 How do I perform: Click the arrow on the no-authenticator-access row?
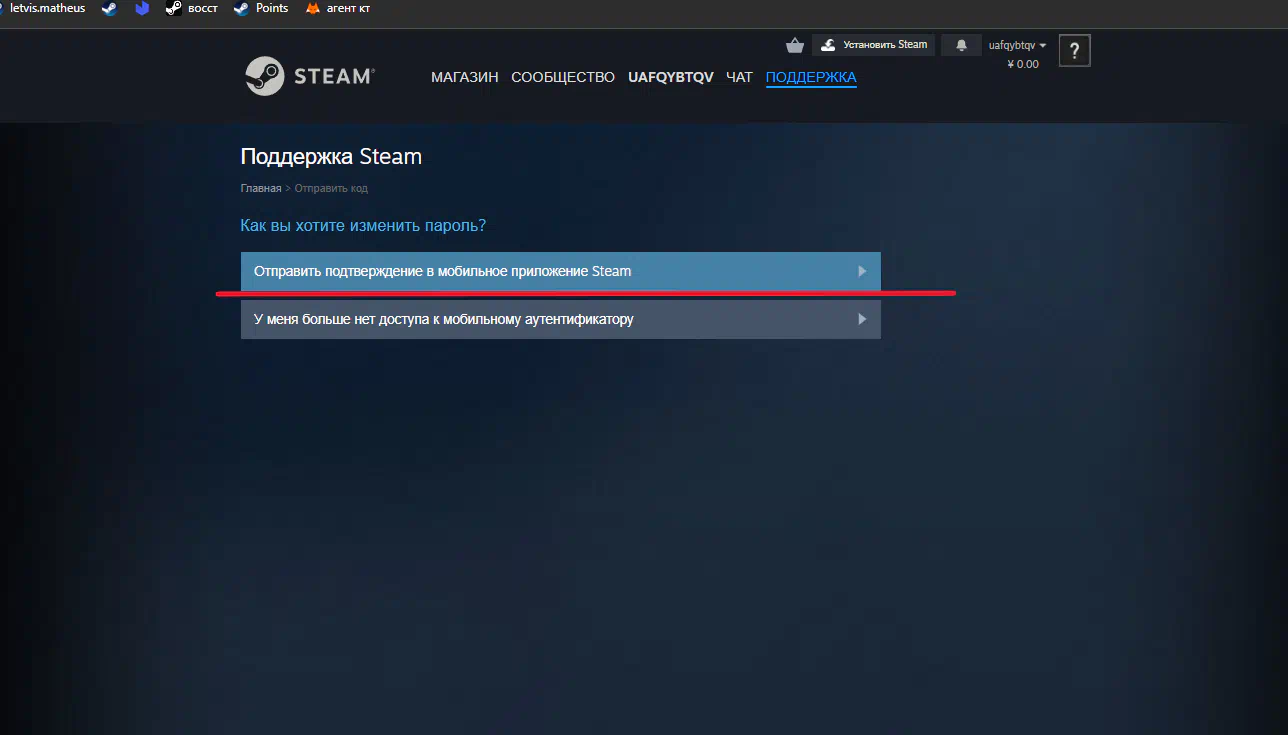pyautogui.click(x=862, y=320)
